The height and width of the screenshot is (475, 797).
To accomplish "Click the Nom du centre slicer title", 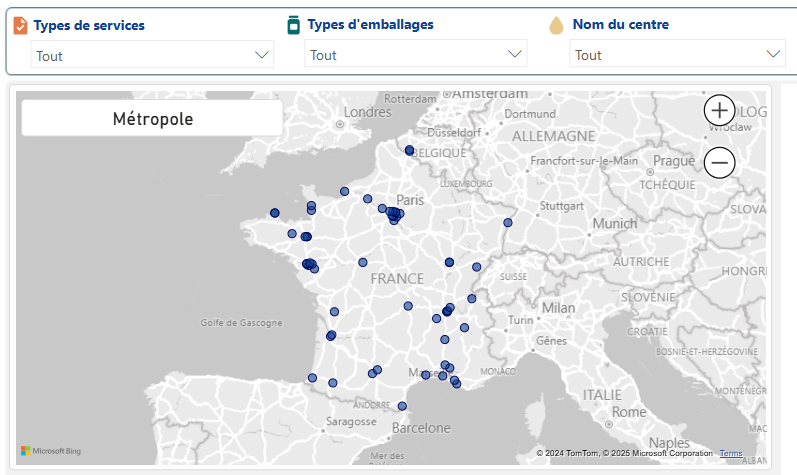I will pos(621,24).
